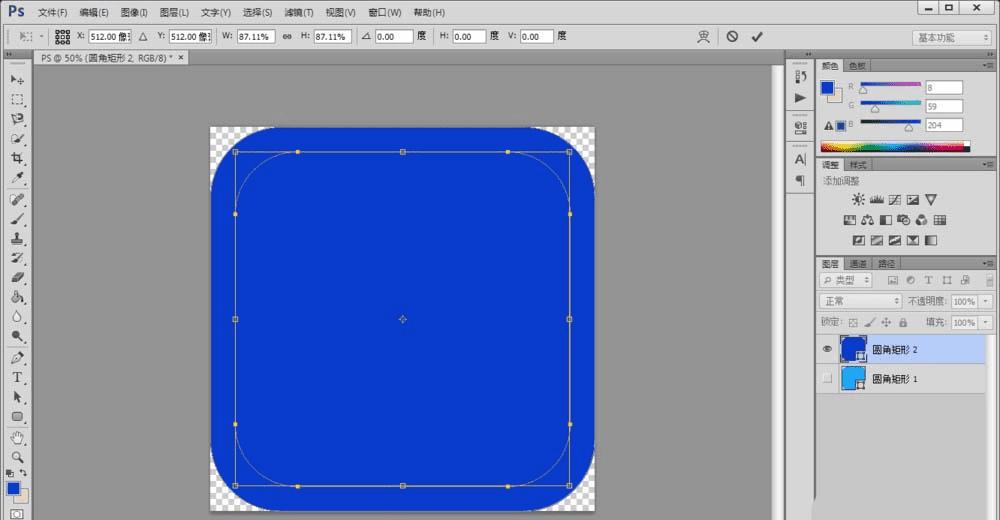Open the Character panel icon
Image resolution: width=1000 pixels, height=520 pixels.
click(x=800, y=160)
